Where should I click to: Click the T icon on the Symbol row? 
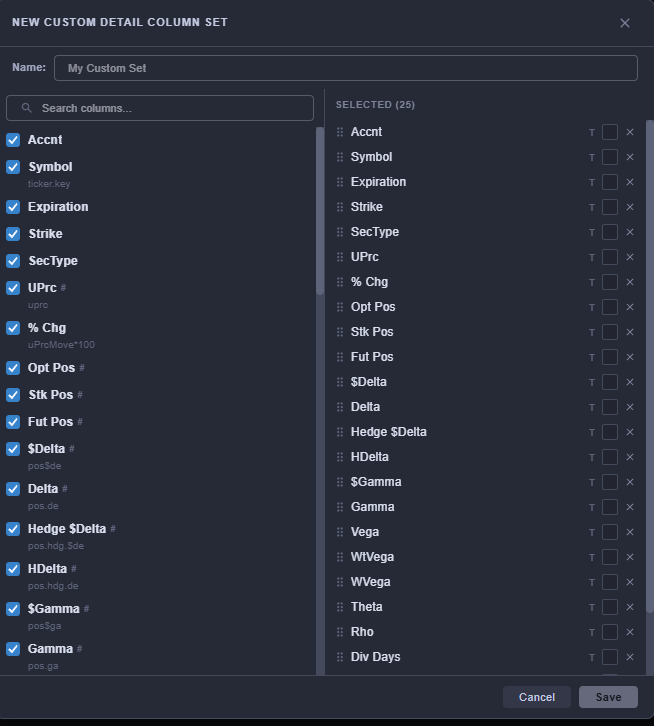click(592, 157)
